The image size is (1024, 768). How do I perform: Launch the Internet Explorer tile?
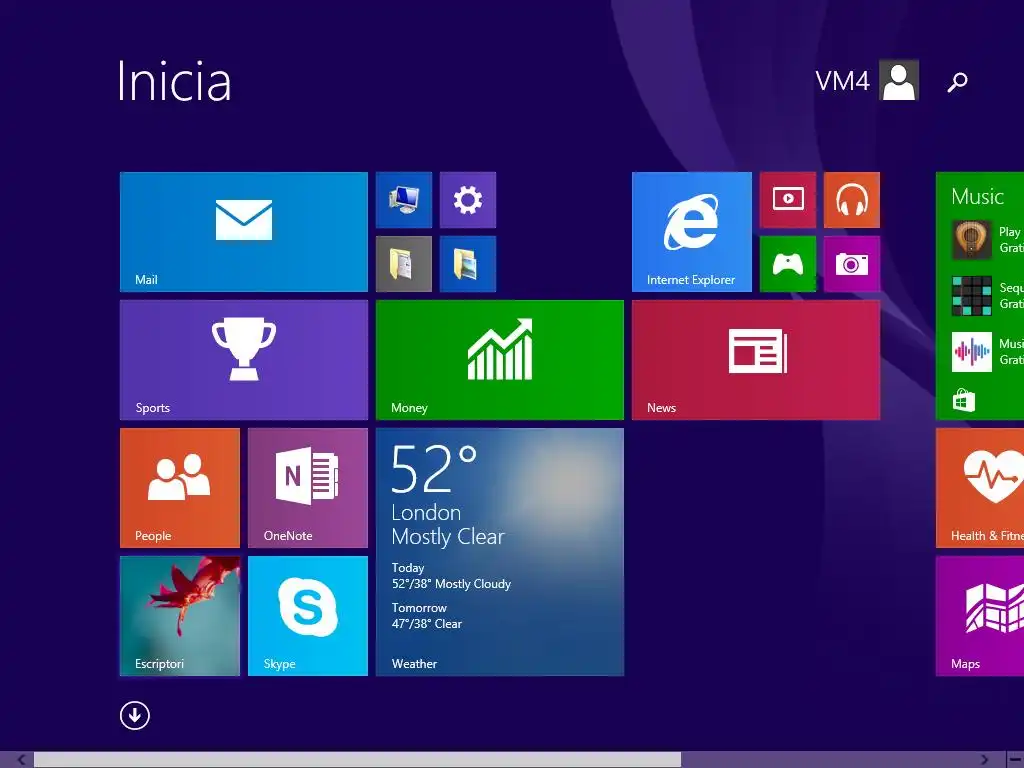[692, 232]
